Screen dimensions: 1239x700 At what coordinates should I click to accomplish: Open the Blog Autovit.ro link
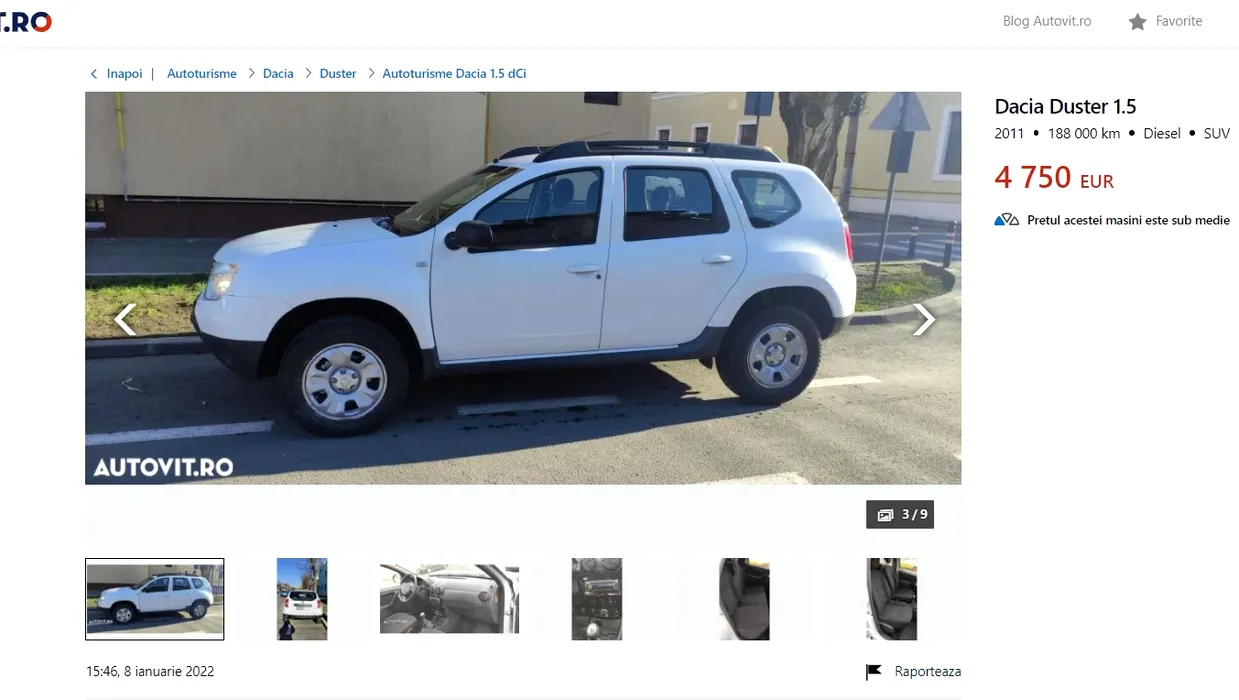1047,21
